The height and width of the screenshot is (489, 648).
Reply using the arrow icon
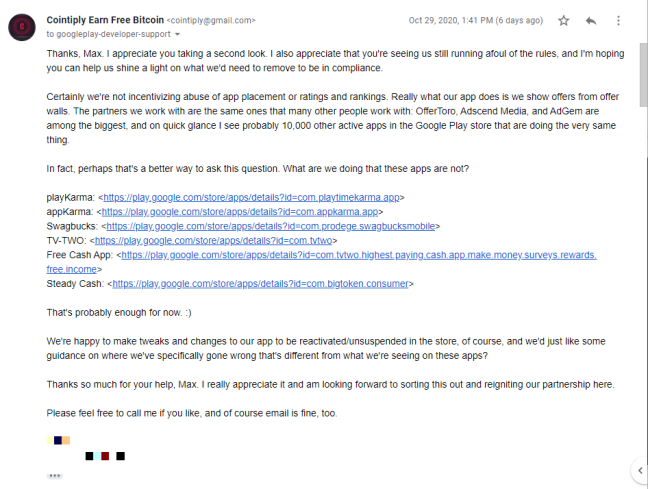coord(591,21)
